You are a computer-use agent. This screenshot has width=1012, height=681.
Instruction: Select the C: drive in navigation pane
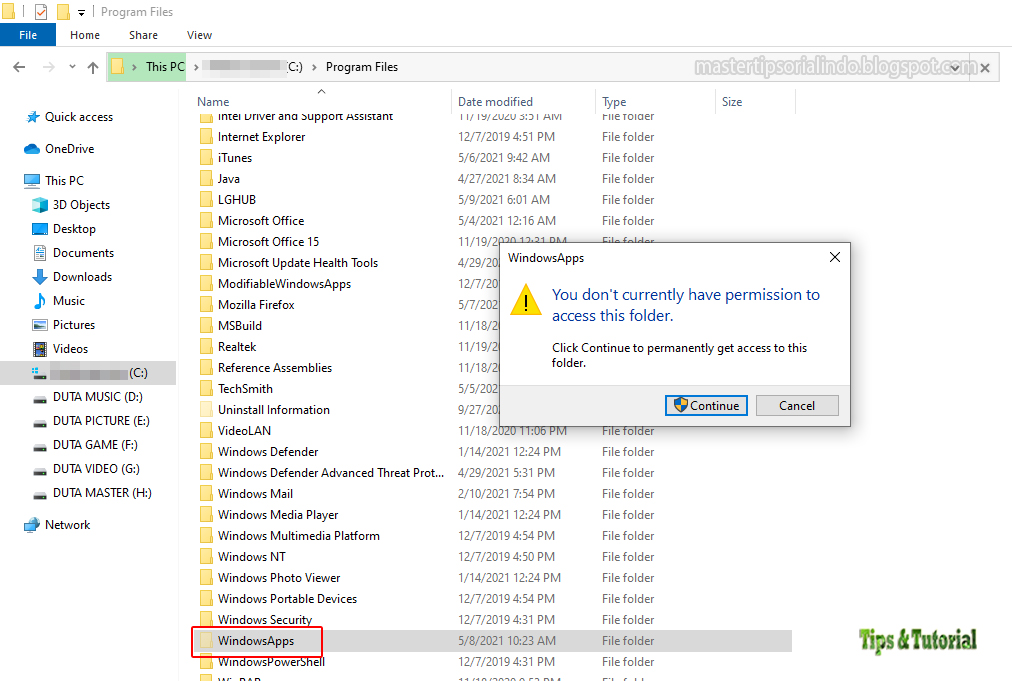[x=88, y=373]
